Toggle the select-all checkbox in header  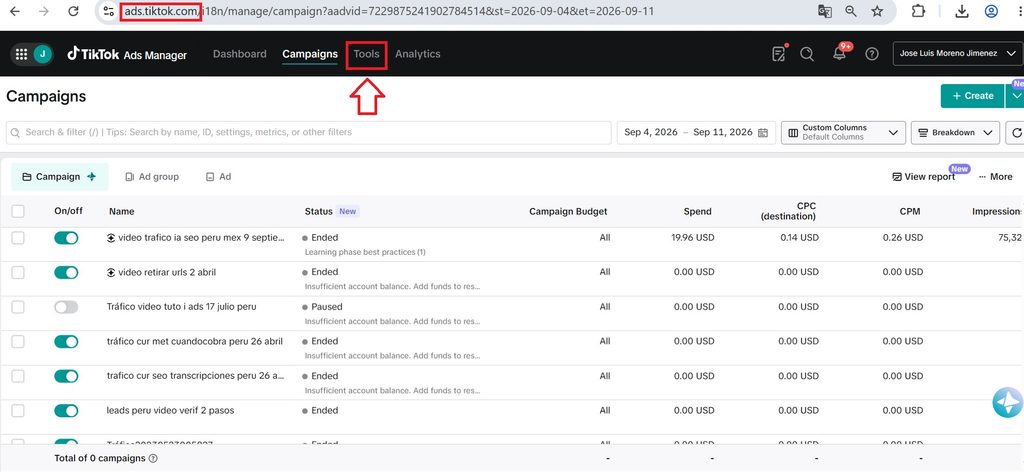pos(18,211)
